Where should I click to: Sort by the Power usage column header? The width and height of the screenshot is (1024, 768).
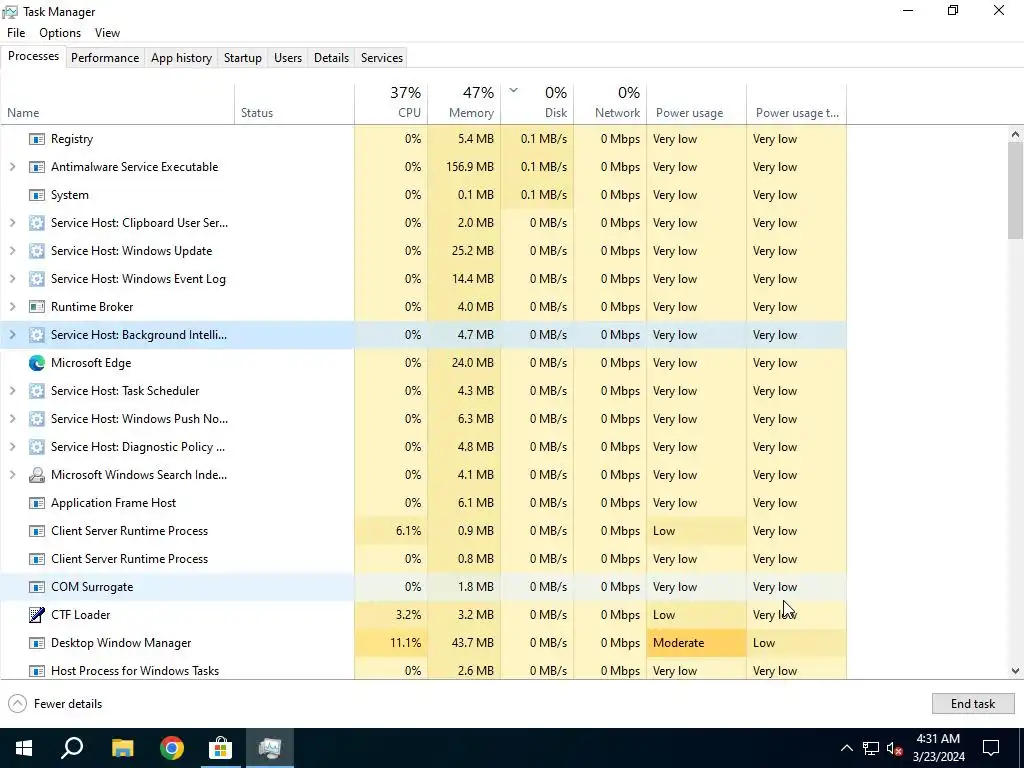point(697,104)
